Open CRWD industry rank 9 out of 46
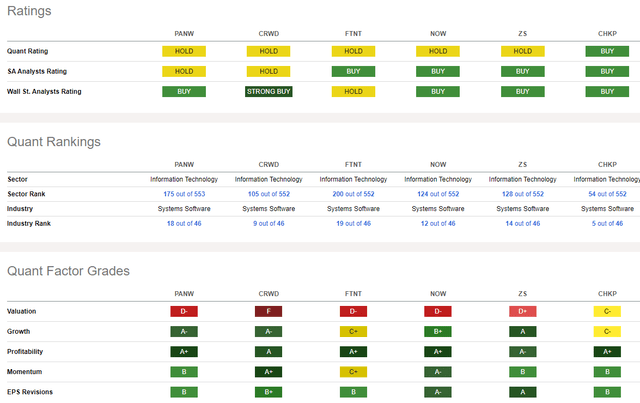This screenshot has height=403, width=640. click(269, 223)
